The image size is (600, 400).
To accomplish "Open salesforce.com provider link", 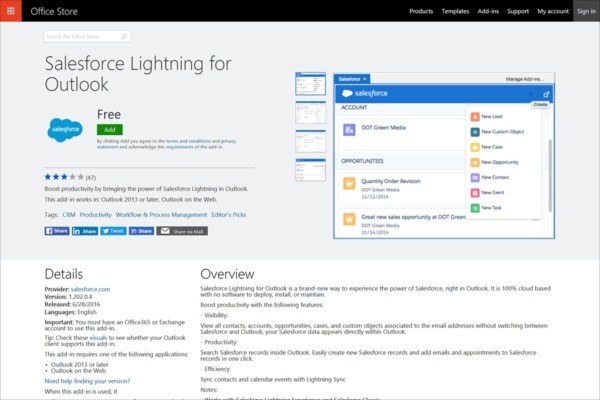I will [x=90, y=289].
